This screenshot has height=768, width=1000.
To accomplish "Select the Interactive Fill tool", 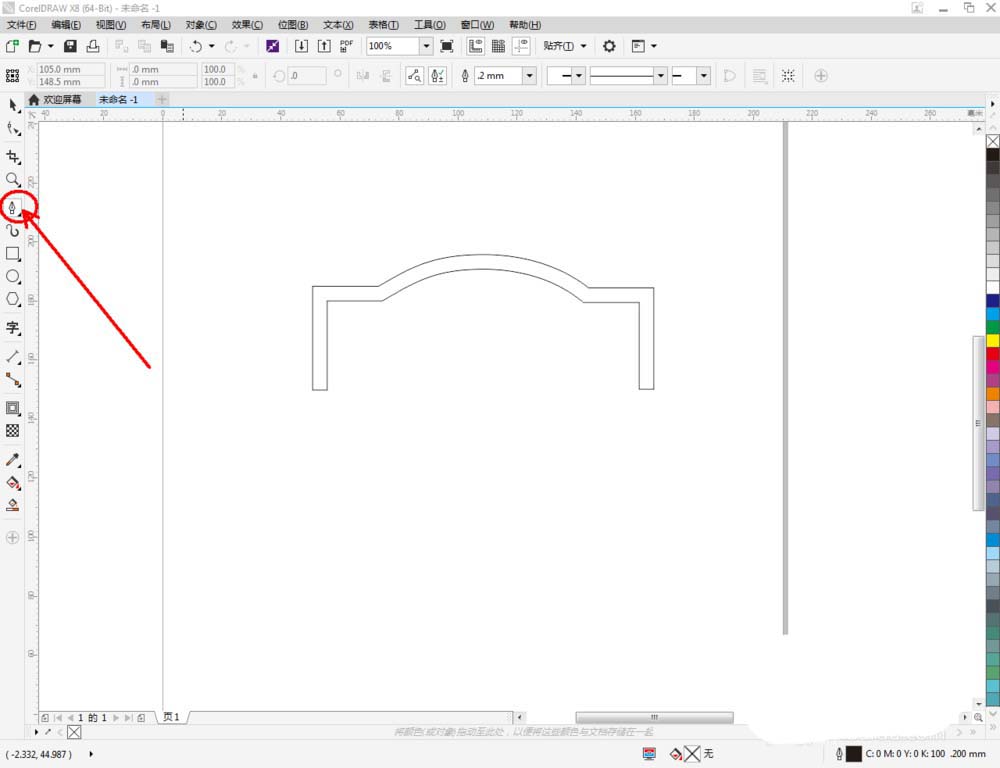I will tap(13, 482).
